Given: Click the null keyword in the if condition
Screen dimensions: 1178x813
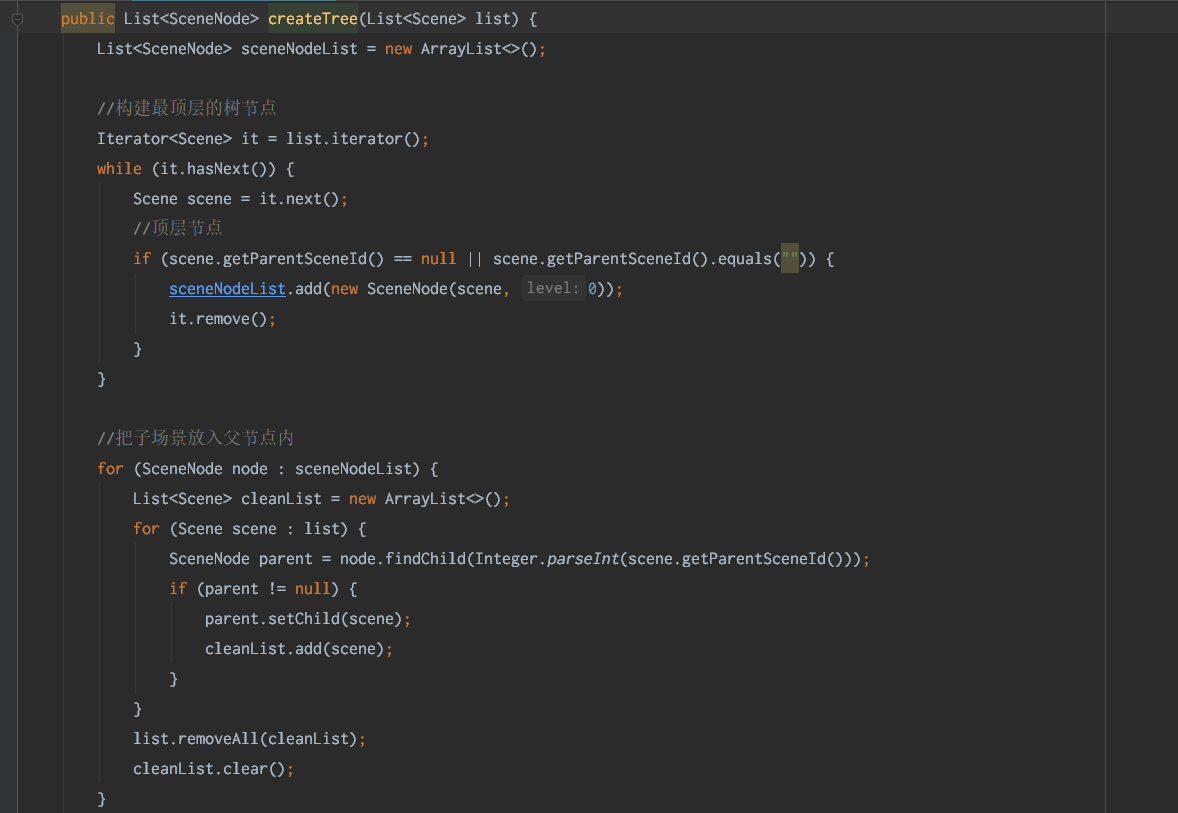Looking at the screenshot, I should 438,258.
